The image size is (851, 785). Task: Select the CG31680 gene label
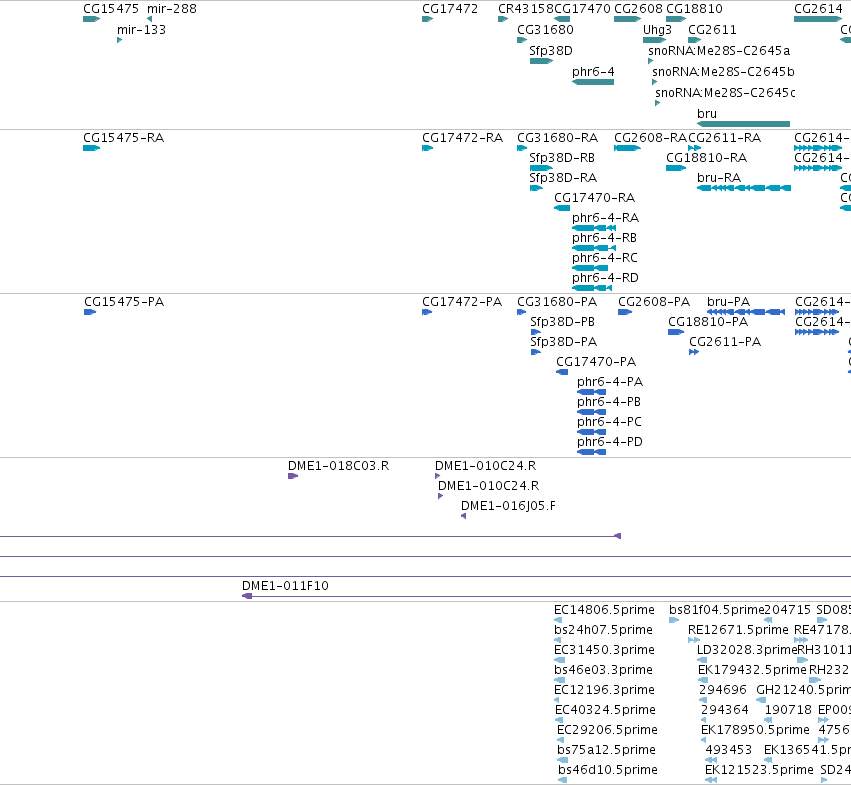coord(545,30)
